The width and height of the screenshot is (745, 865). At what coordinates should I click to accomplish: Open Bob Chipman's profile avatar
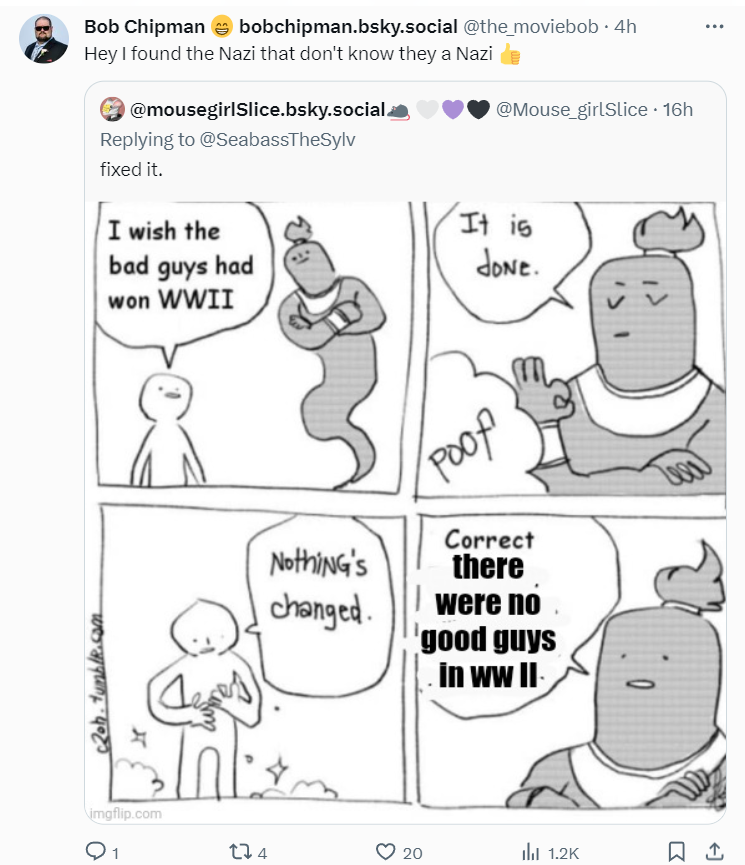(44, 39)
